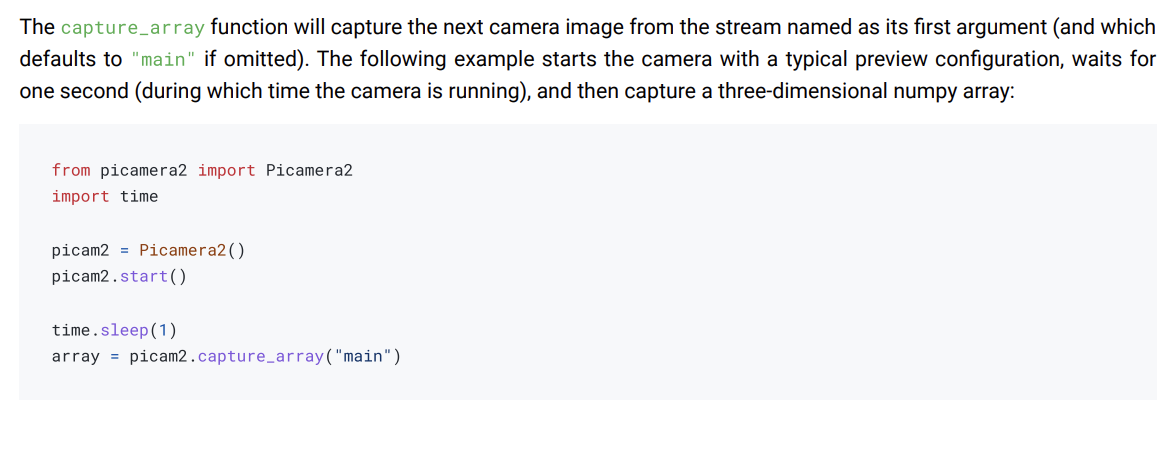Click the "sleep" method in time.sleep(1)
This screenshot has height=455, width=1175.
click(x=124, y=330)
